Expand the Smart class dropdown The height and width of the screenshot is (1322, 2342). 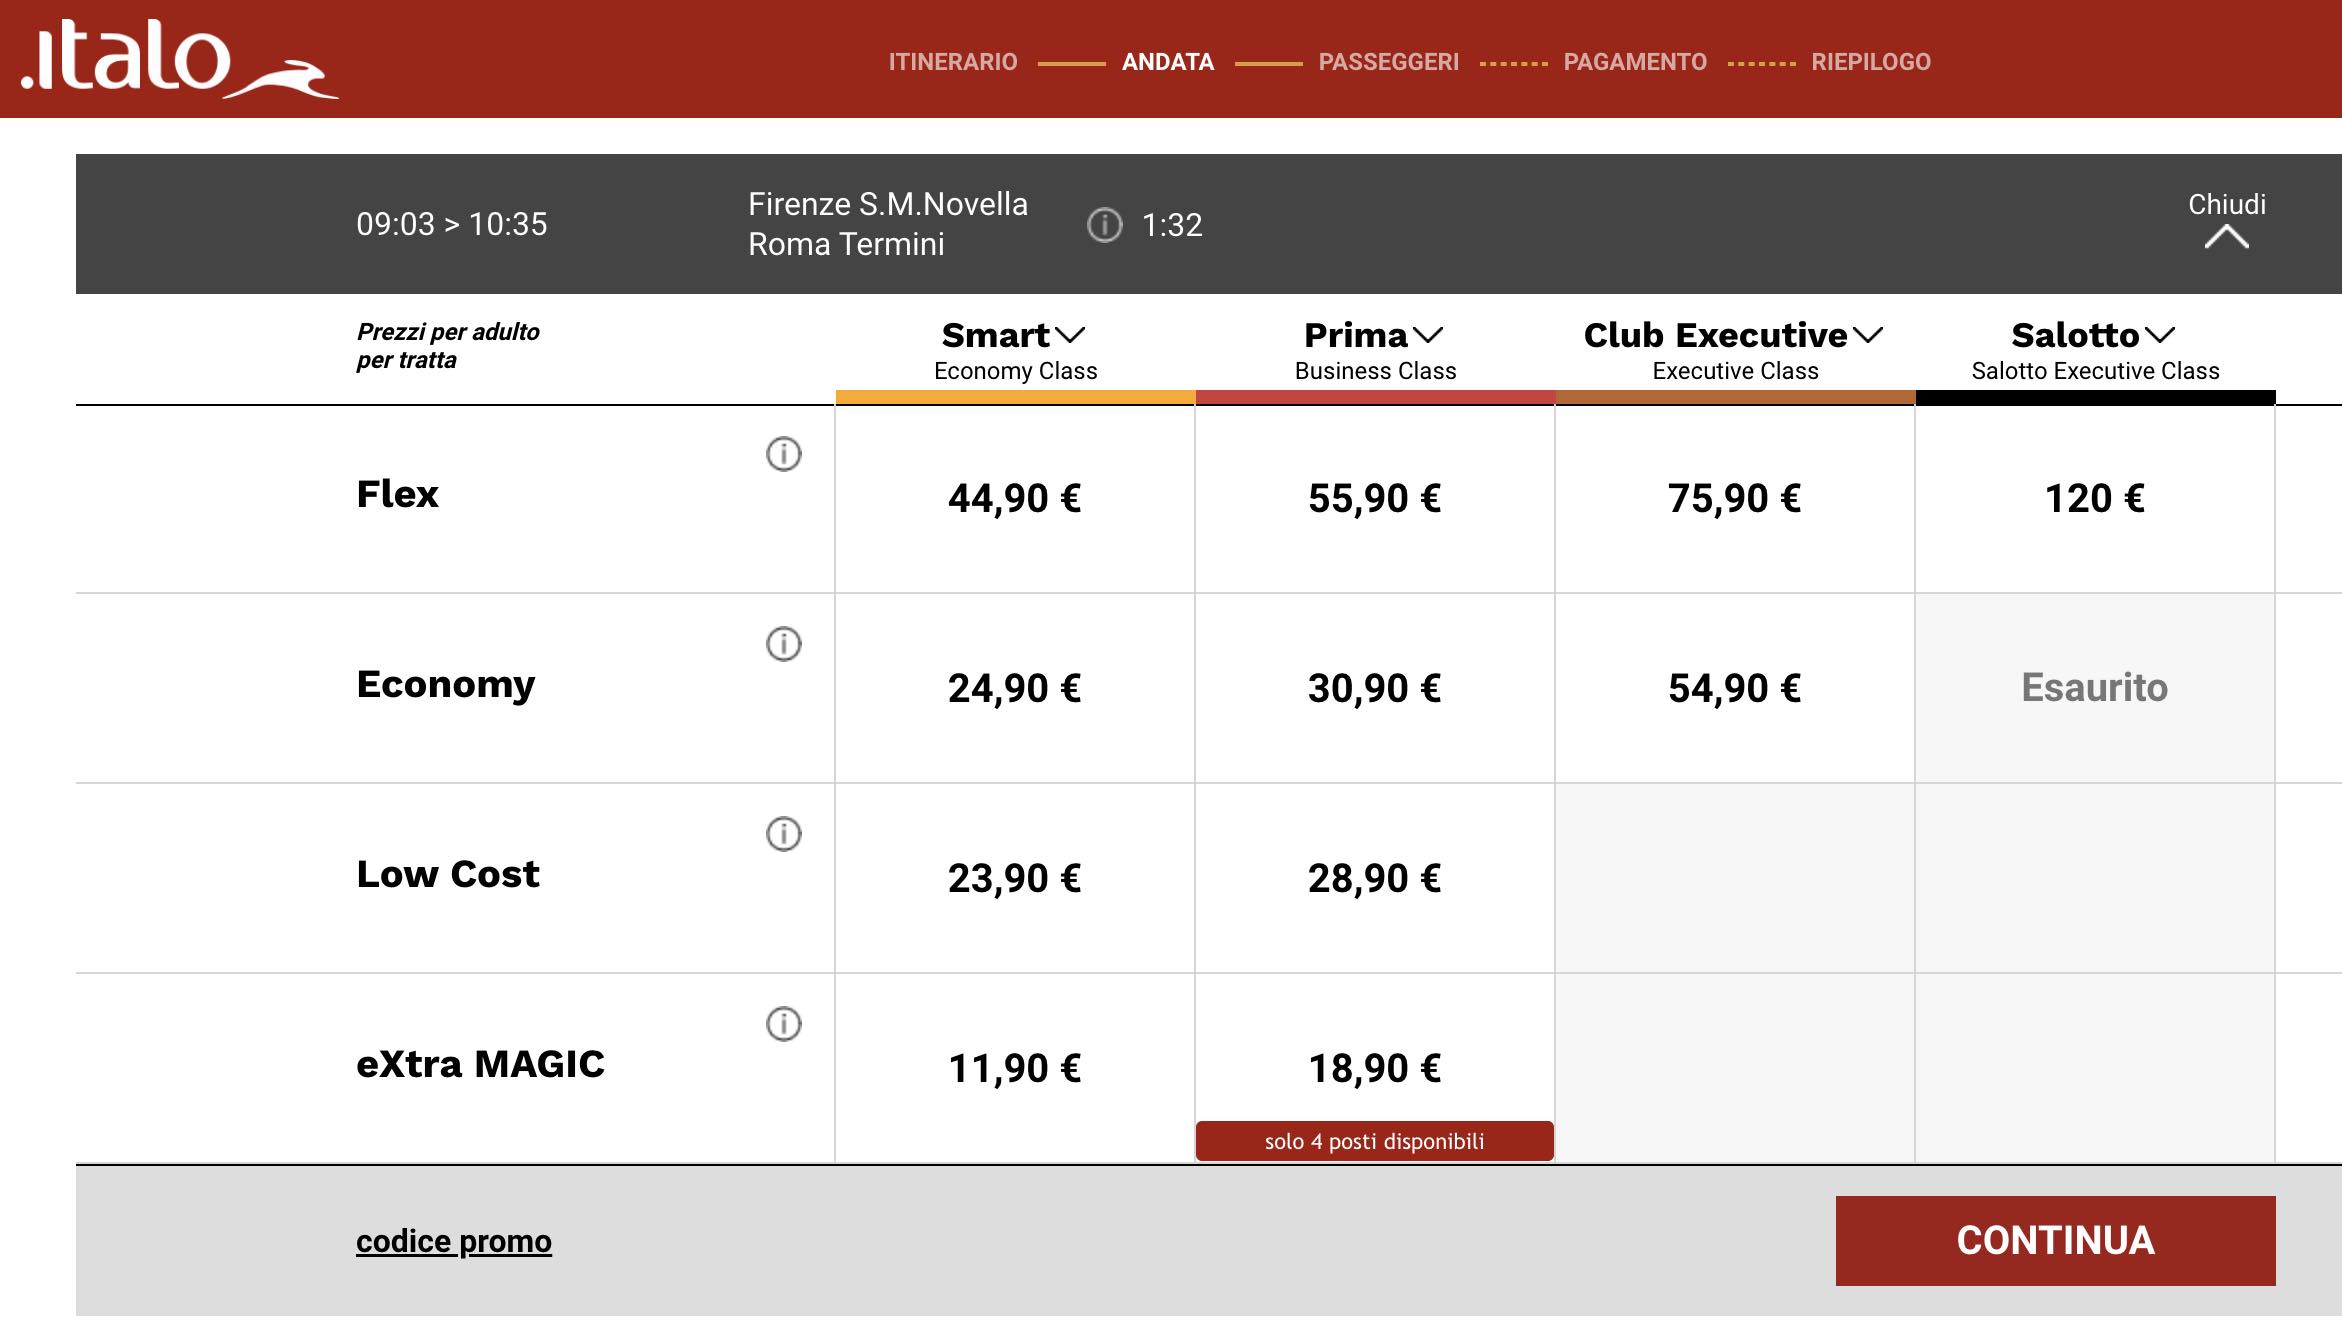point(1068,335)
